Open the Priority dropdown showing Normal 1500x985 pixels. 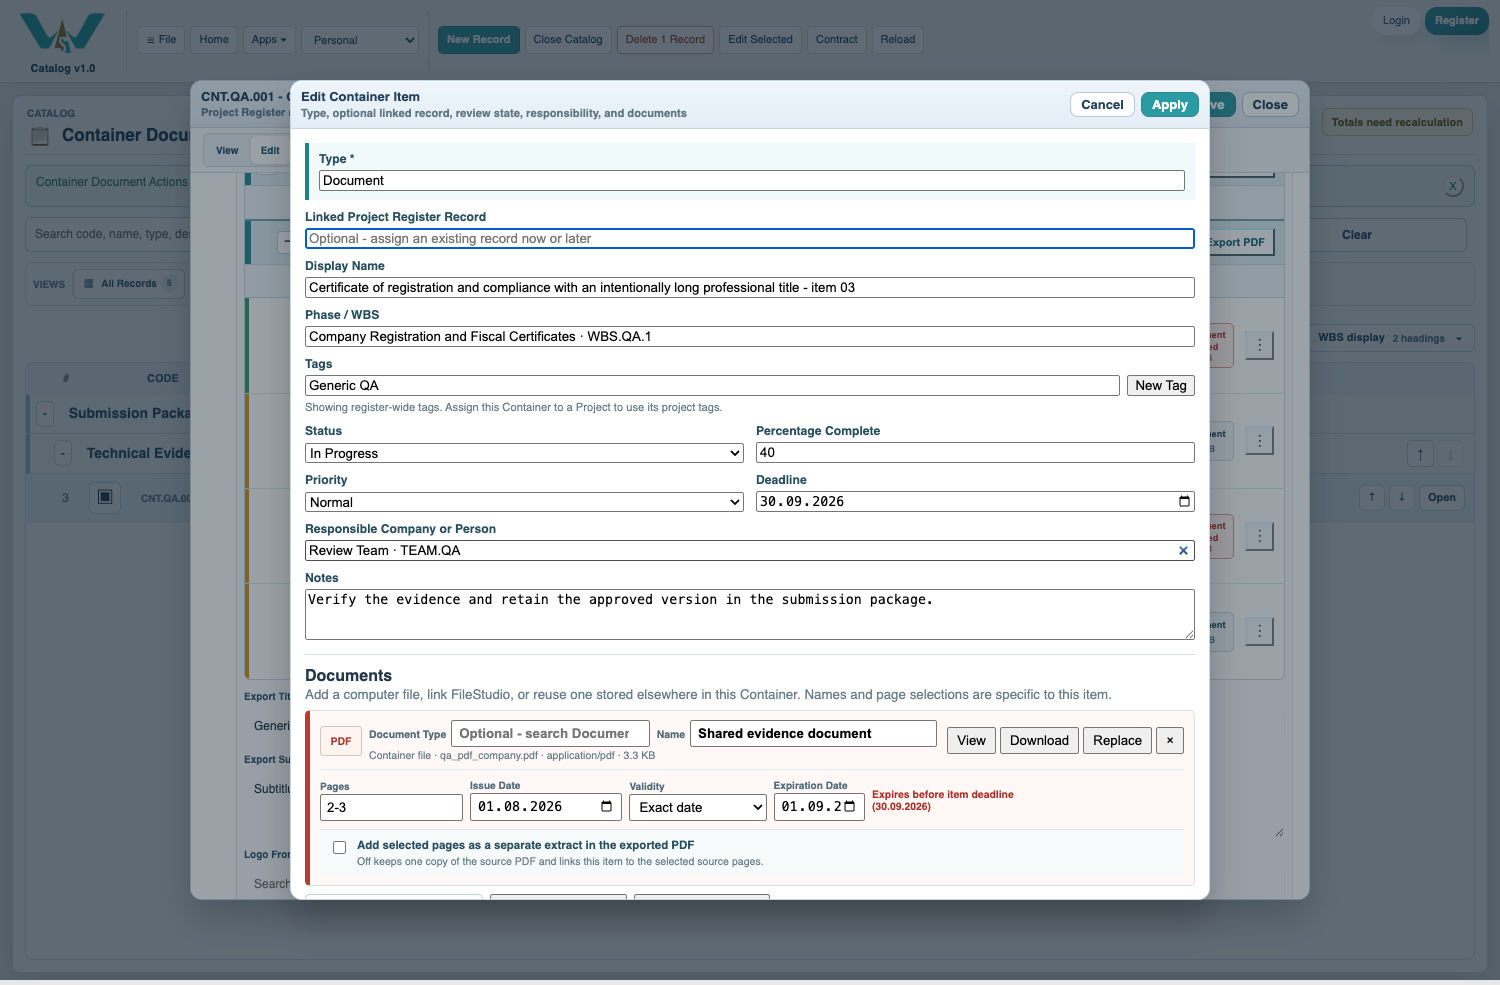click(x=524, y=502)
